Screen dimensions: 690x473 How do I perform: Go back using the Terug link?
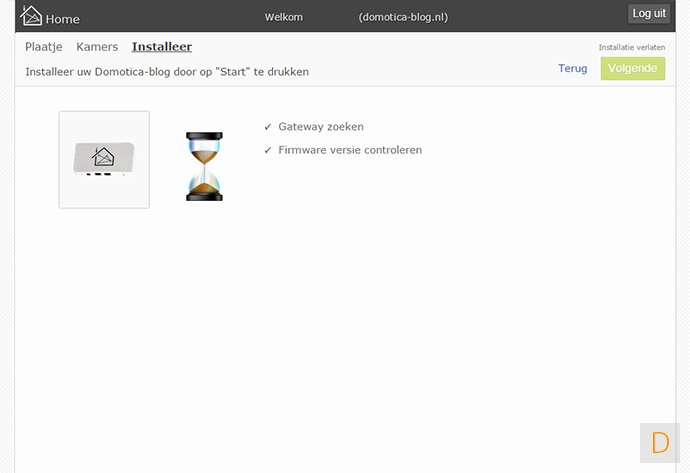tap(573, 69)
